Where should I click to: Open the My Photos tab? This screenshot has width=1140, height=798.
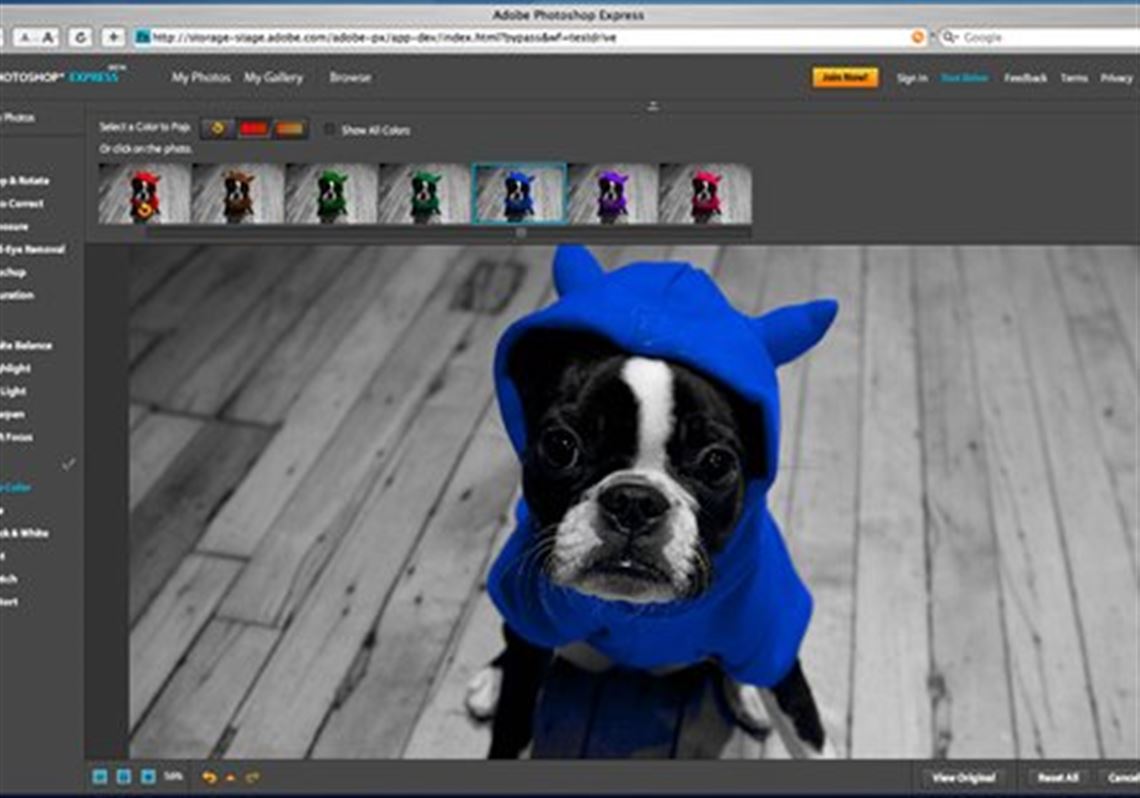point(201,77)
